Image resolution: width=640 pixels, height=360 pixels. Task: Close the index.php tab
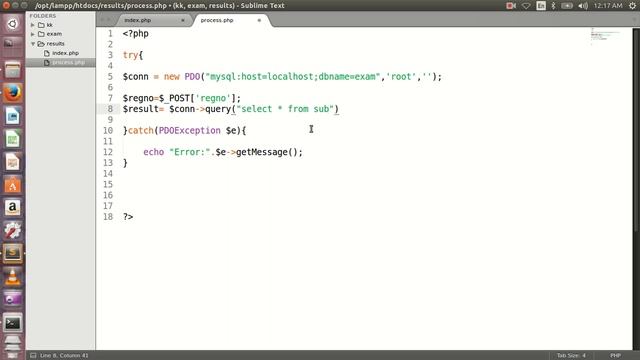[x=183, y=20]
